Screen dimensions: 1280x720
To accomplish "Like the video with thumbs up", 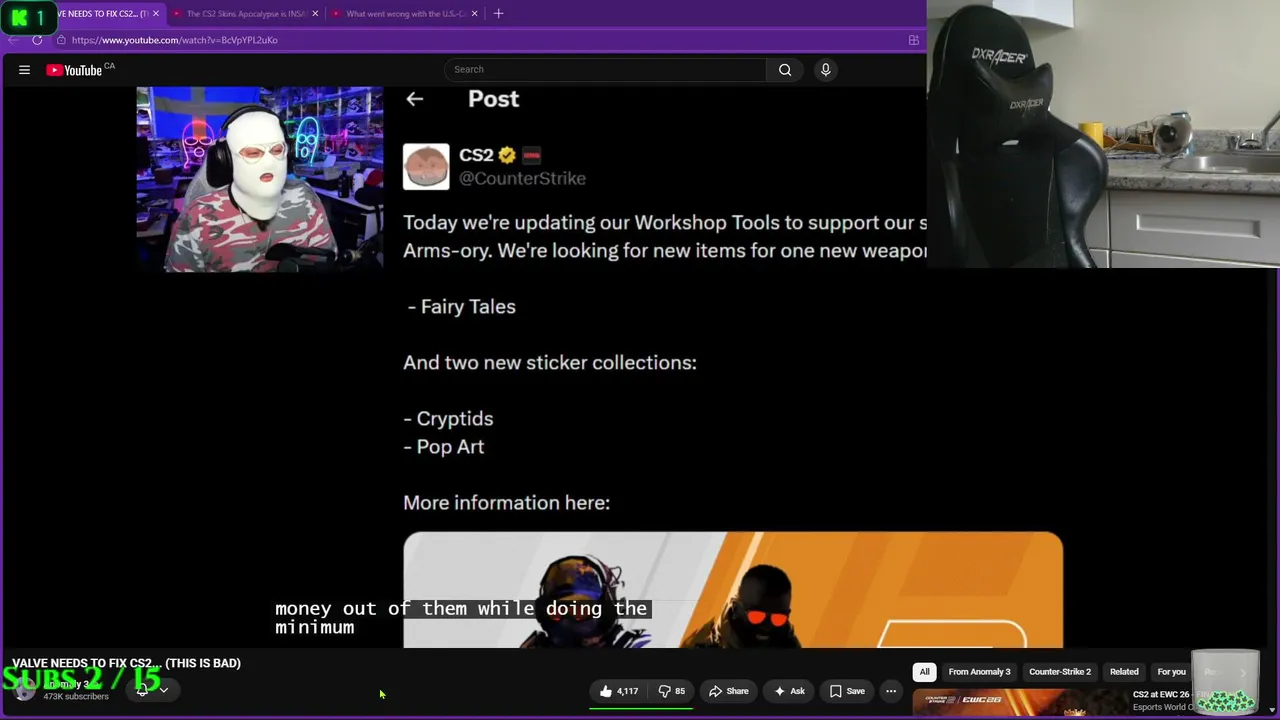I will click(619, 691).
